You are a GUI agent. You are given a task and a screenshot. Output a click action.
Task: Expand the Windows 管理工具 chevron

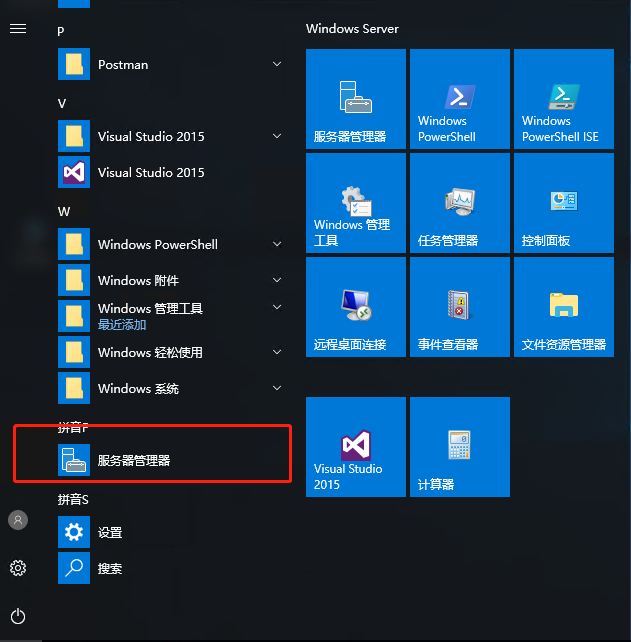tap(277, 307)
